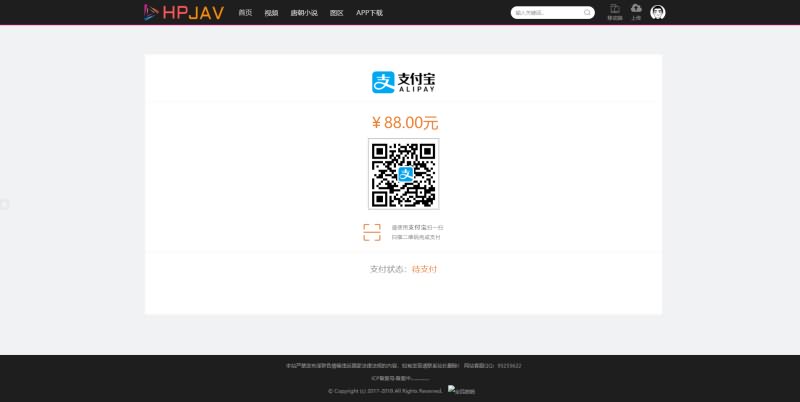Image resolution: width=800 pixels, height=402 pixels.
Task: Open the folder icon beside search
Action: click(614, 10)
